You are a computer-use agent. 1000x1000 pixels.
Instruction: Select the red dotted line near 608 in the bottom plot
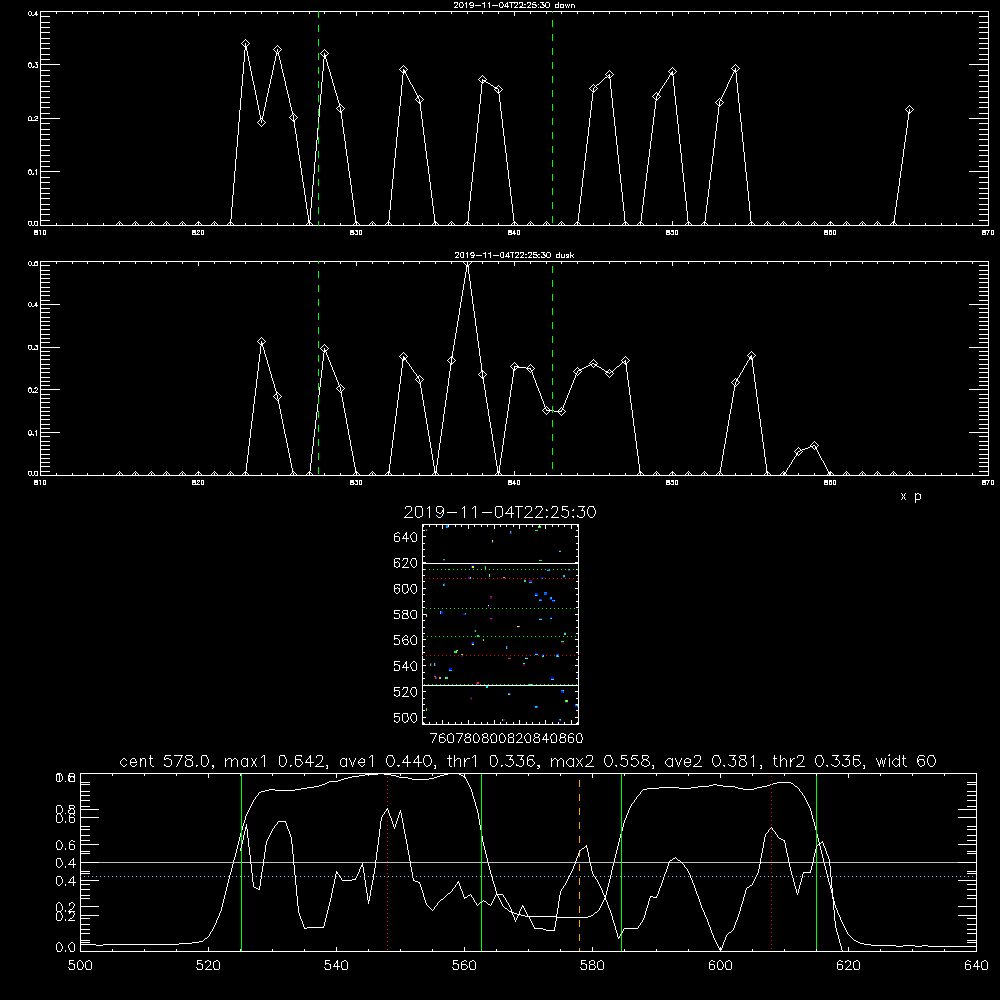pyautogui.click(x=772, y=860)
